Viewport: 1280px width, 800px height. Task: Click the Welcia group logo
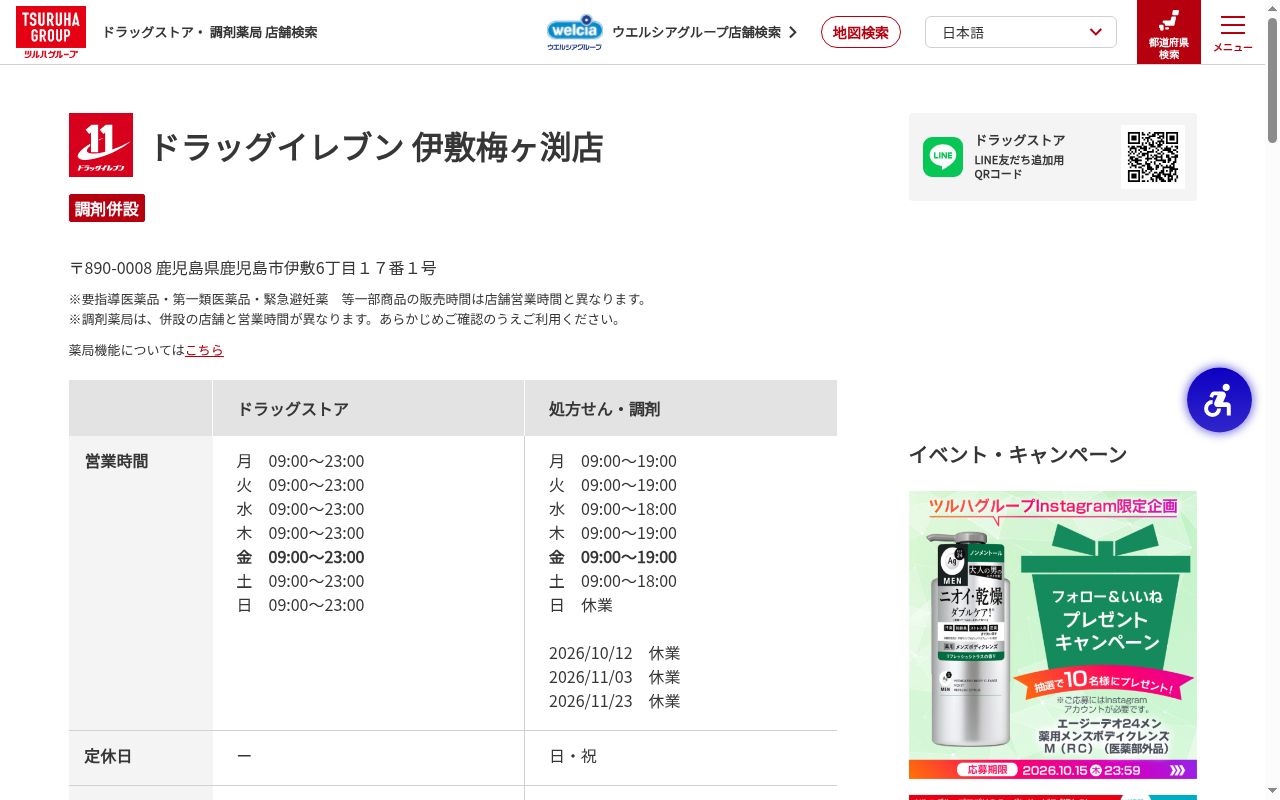coord(575,32)
